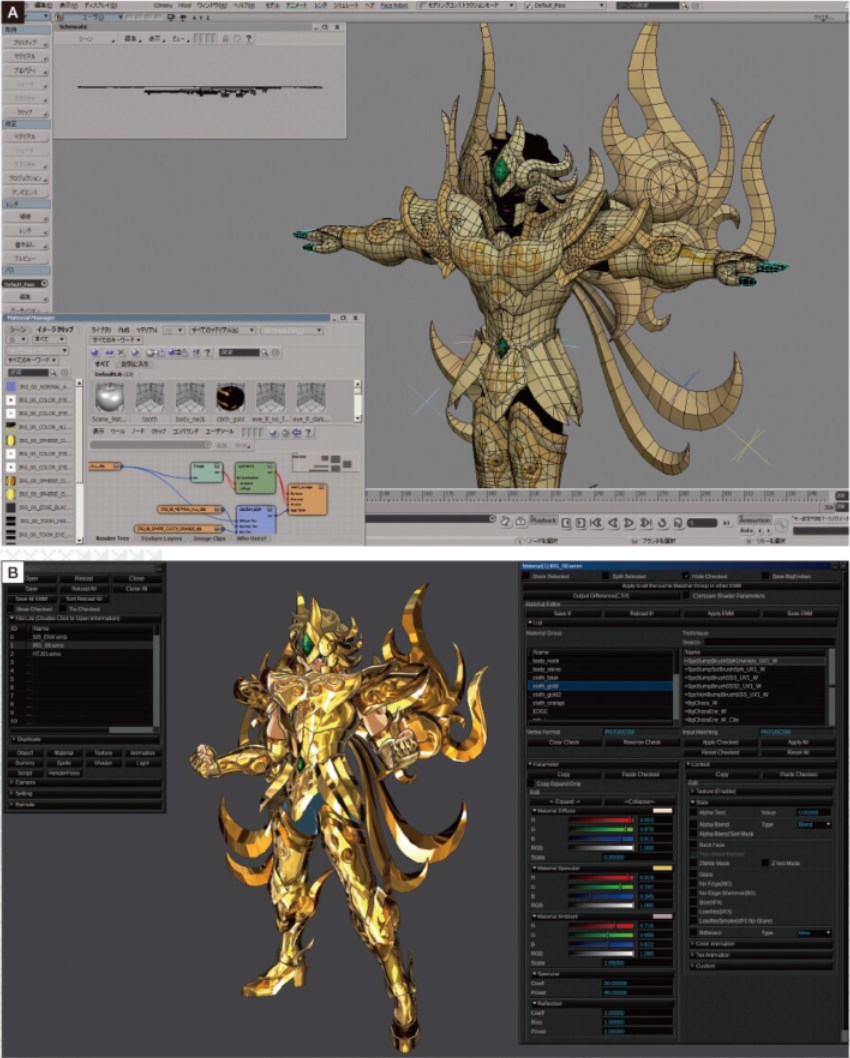The height and width of the screenshot is (1058, 850).
Task: Click the lock icon in Schematic window toolbar
Action: pyautogui.click(x=226, y=39)
